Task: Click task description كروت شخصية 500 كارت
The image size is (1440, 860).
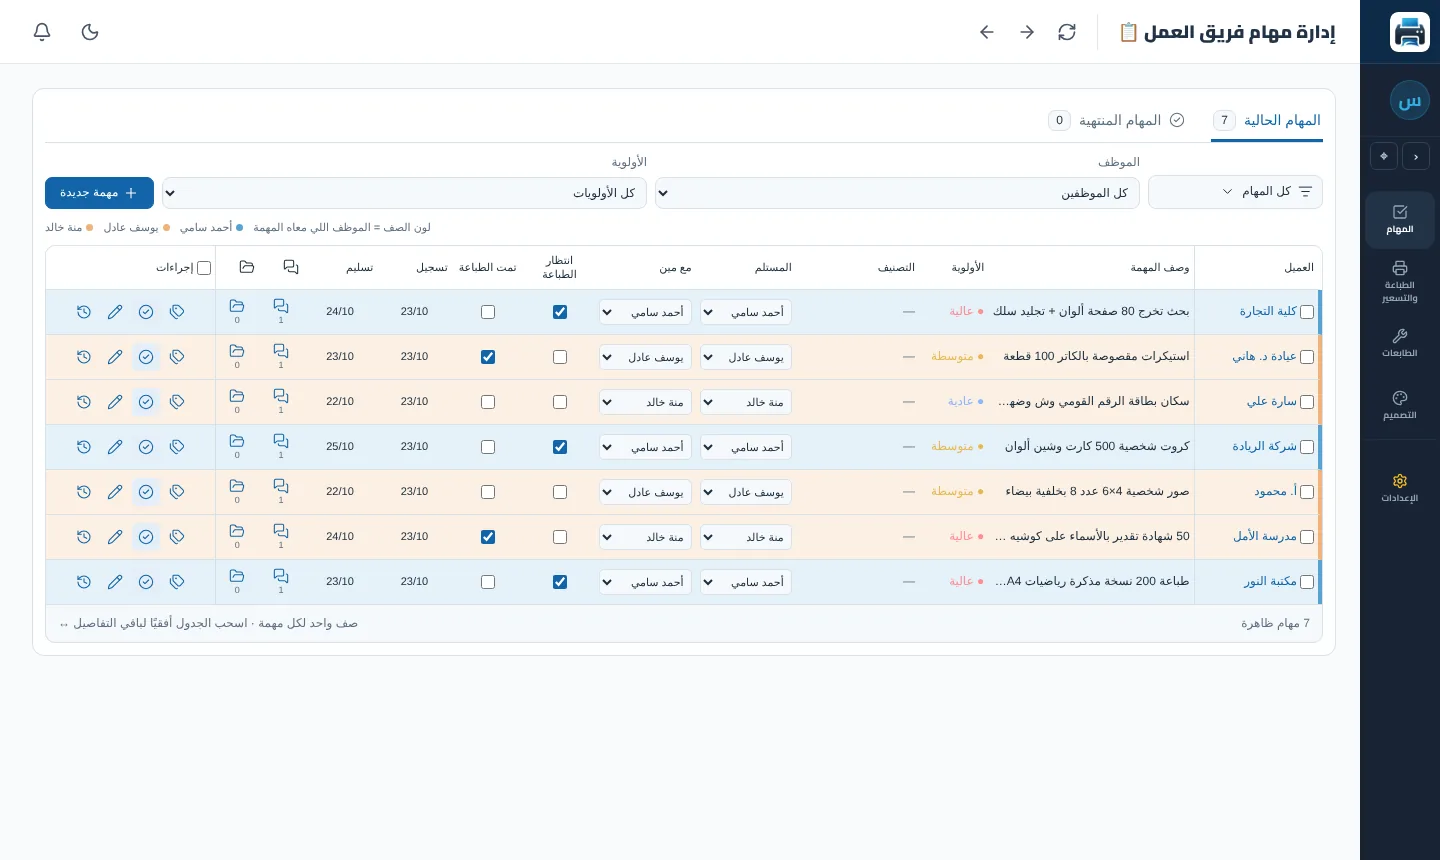Action: [1097, 446]
